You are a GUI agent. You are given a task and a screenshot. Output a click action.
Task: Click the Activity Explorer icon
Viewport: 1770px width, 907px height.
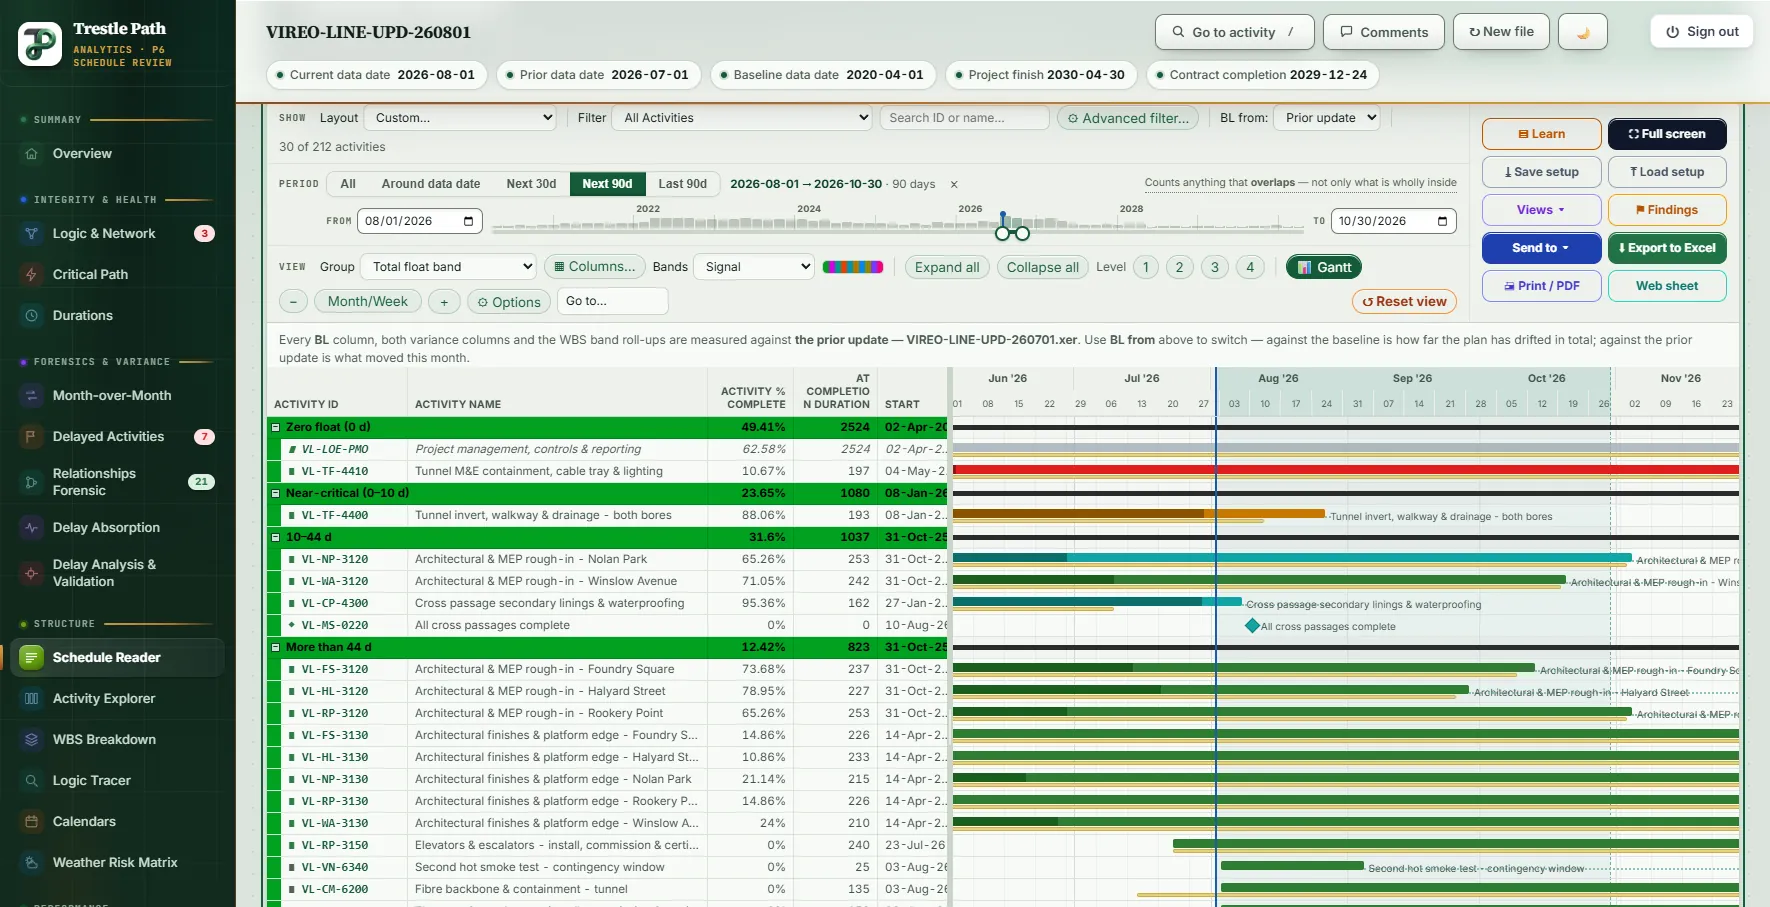32,699
